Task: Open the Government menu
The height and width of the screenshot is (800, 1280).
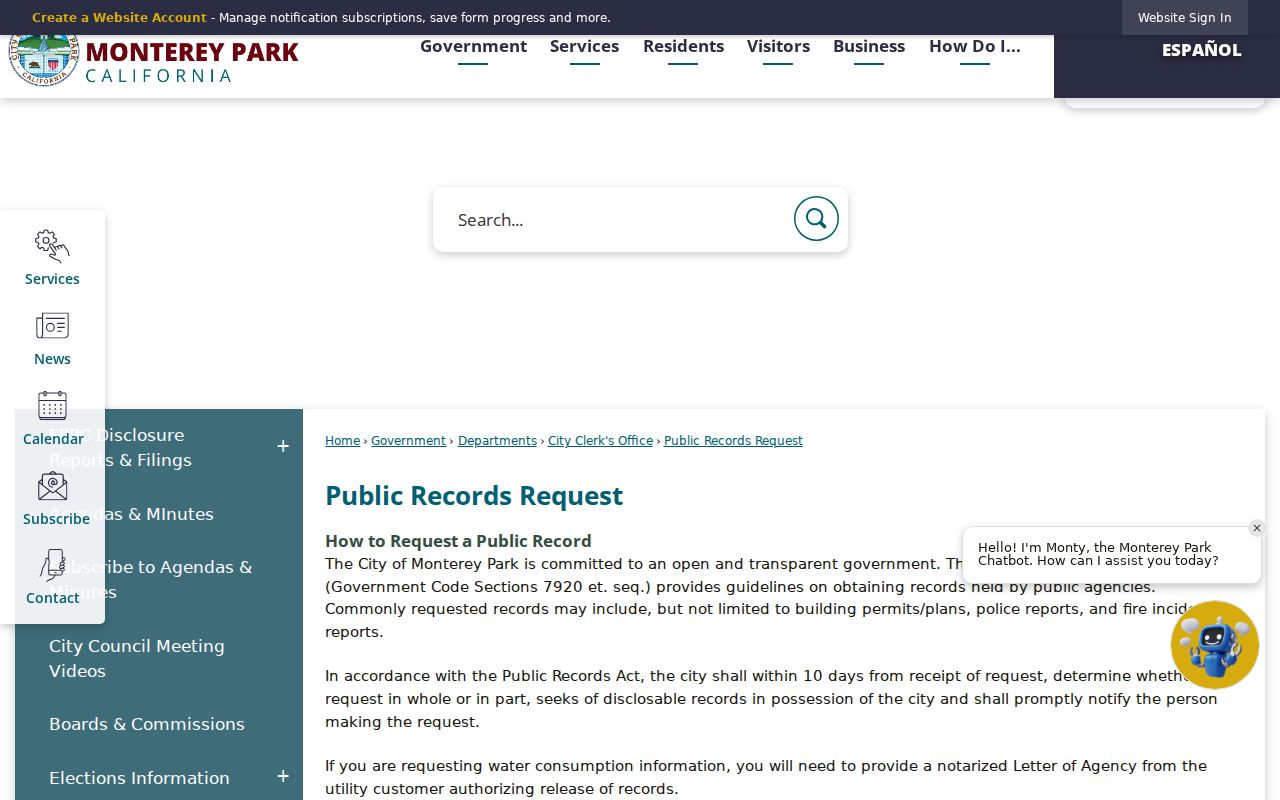Action: [473, 47]
